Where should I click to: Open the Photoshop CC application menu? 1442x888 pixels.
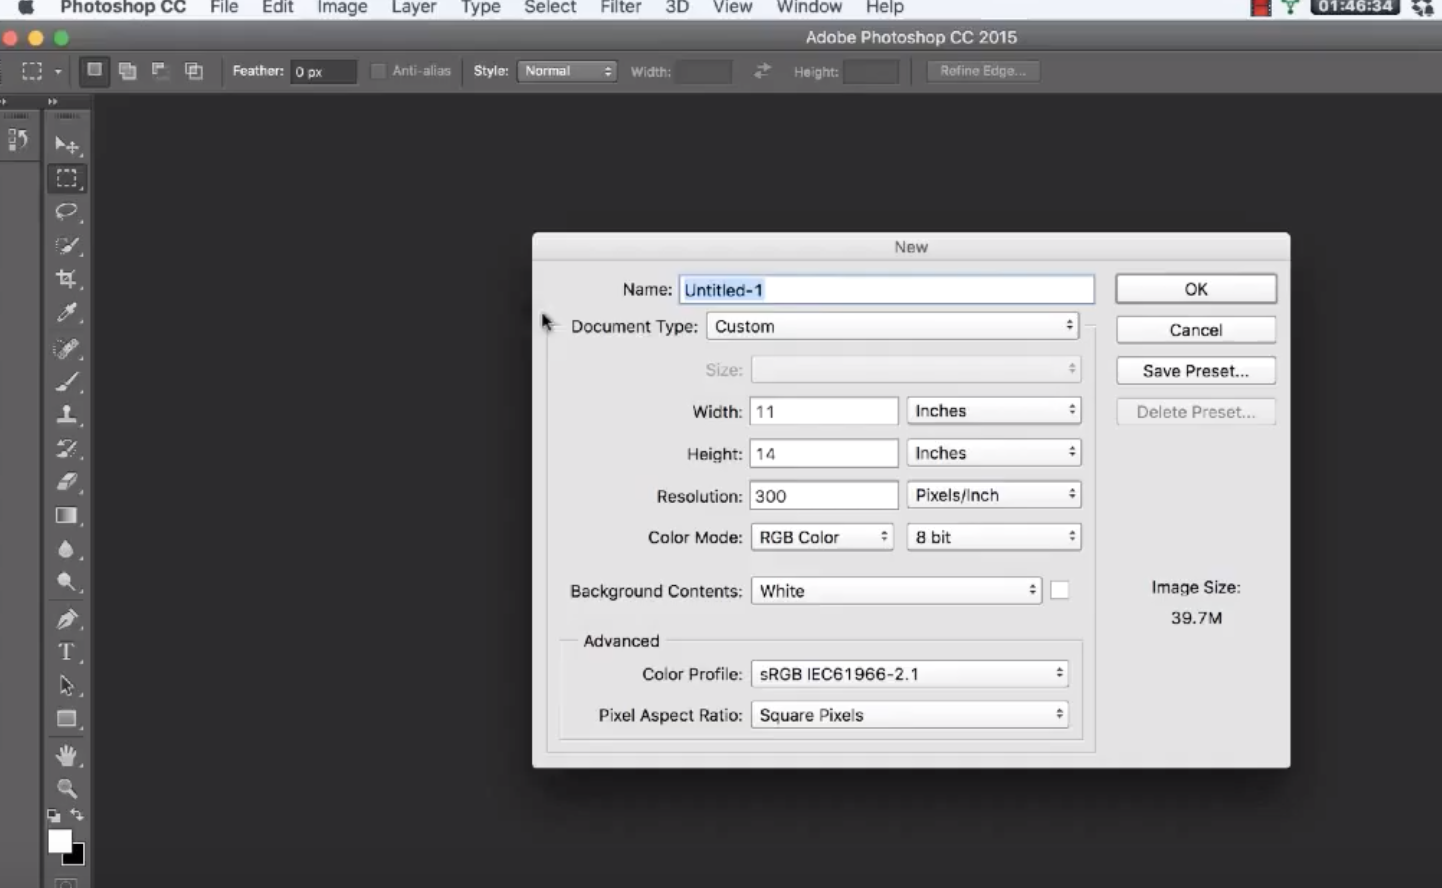123,7
